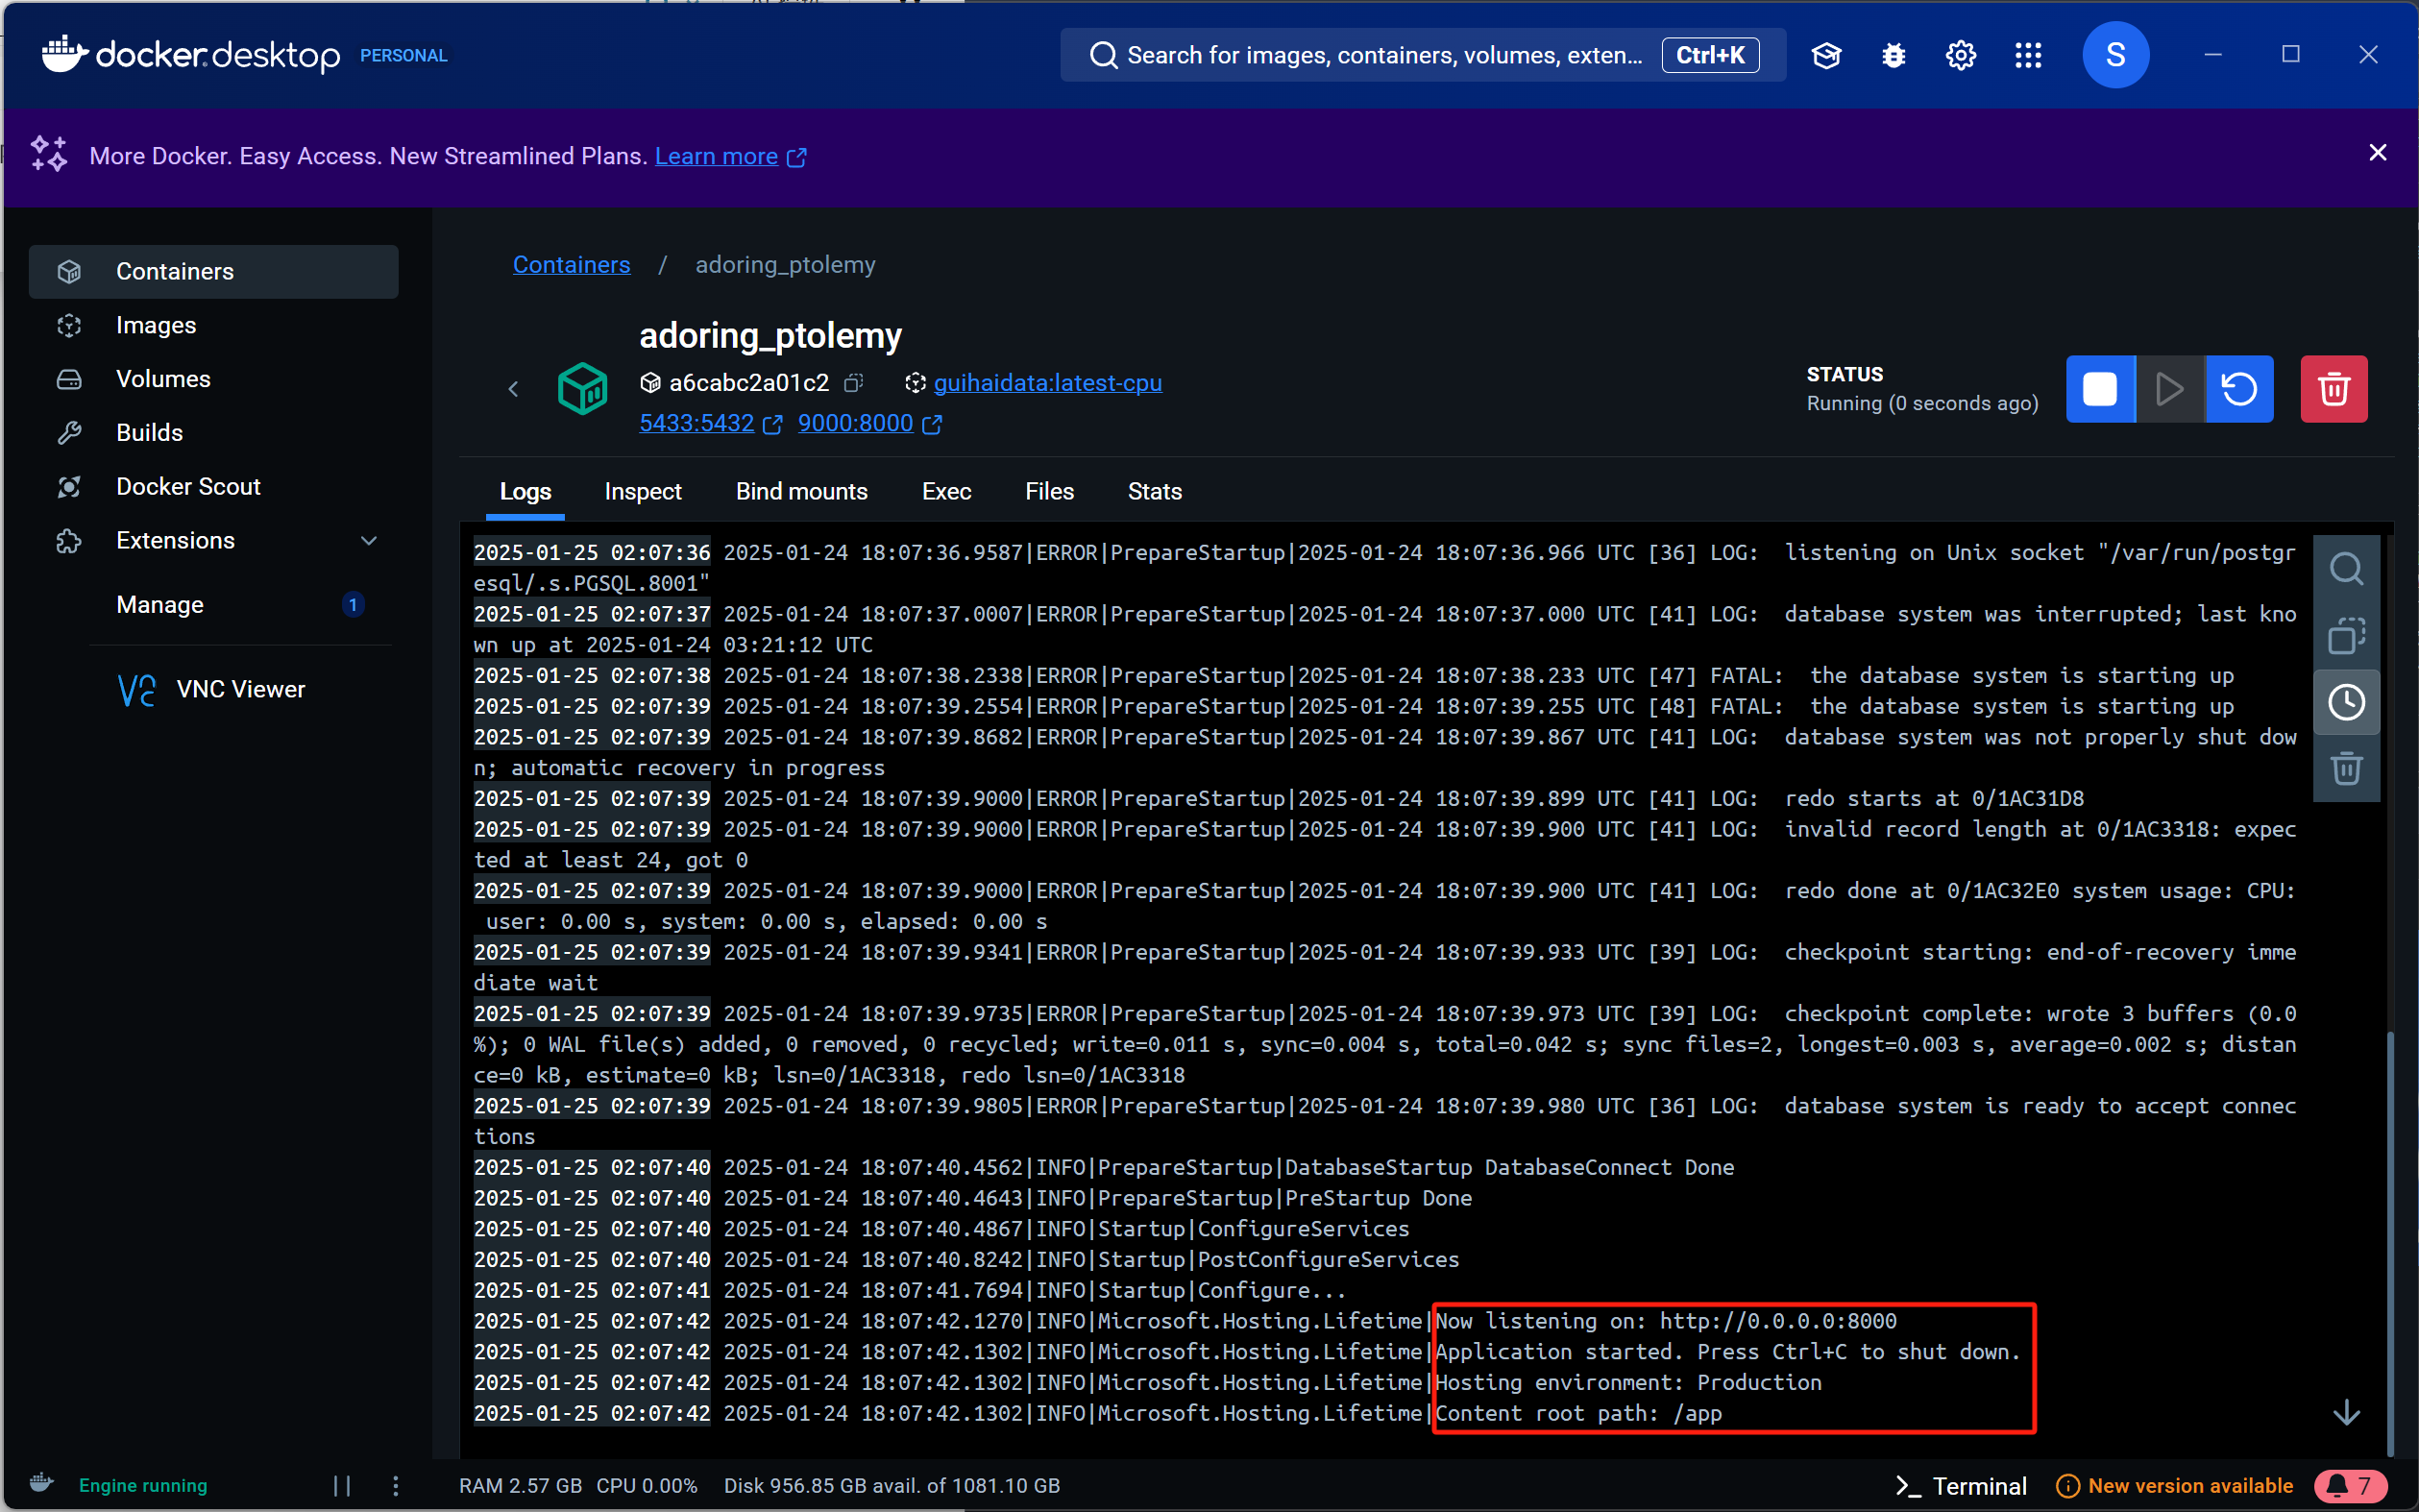Click the container cube icon

[x=582, y=388]
